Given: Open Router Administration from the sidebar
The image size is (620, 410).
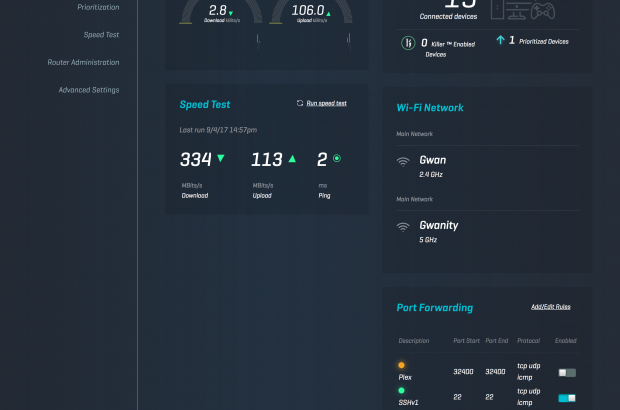Looking at the screenshot, I should (83, 62).
